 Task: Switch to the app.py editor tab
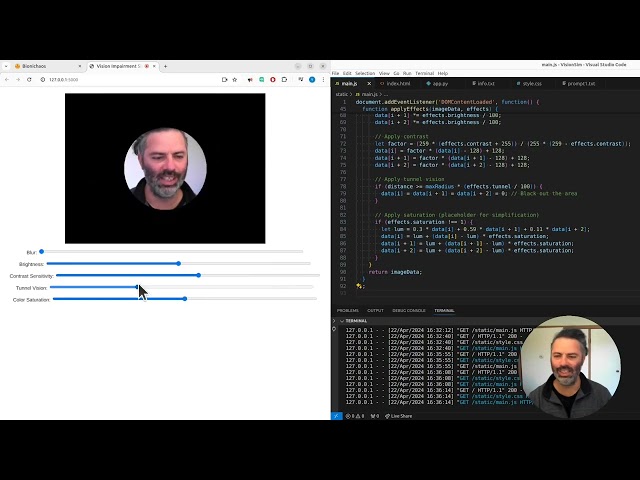[438, 84]
